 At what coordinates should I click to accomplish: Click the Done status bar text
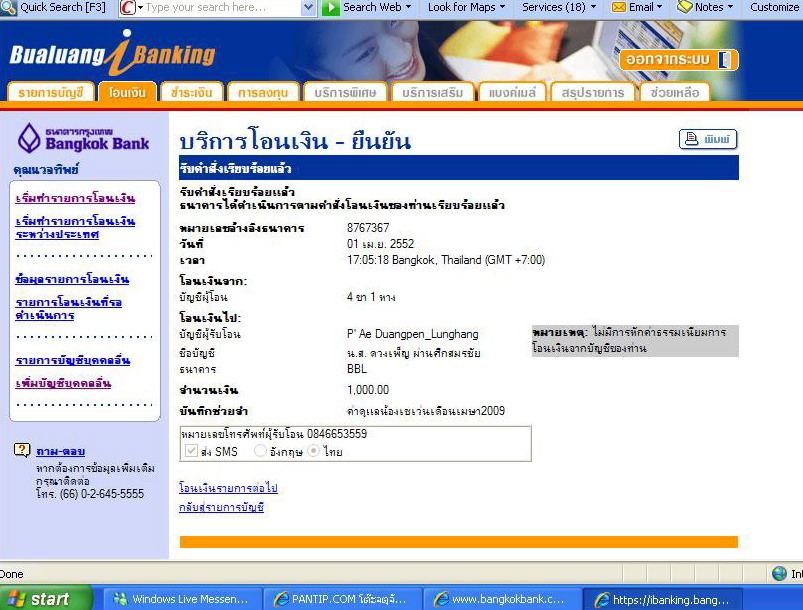[x=12, y=574]
